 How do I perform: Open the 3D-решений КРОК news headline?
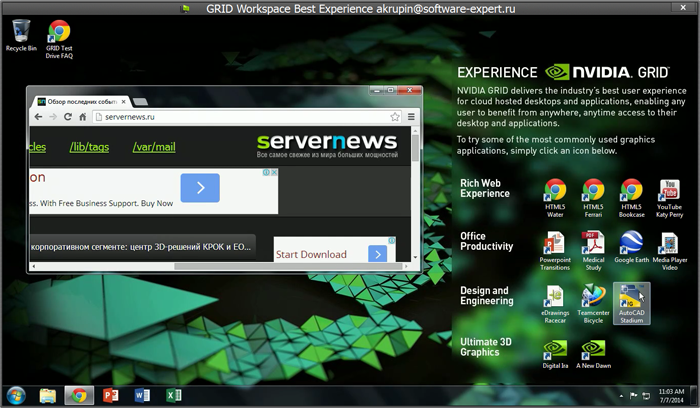pos(141,246)
